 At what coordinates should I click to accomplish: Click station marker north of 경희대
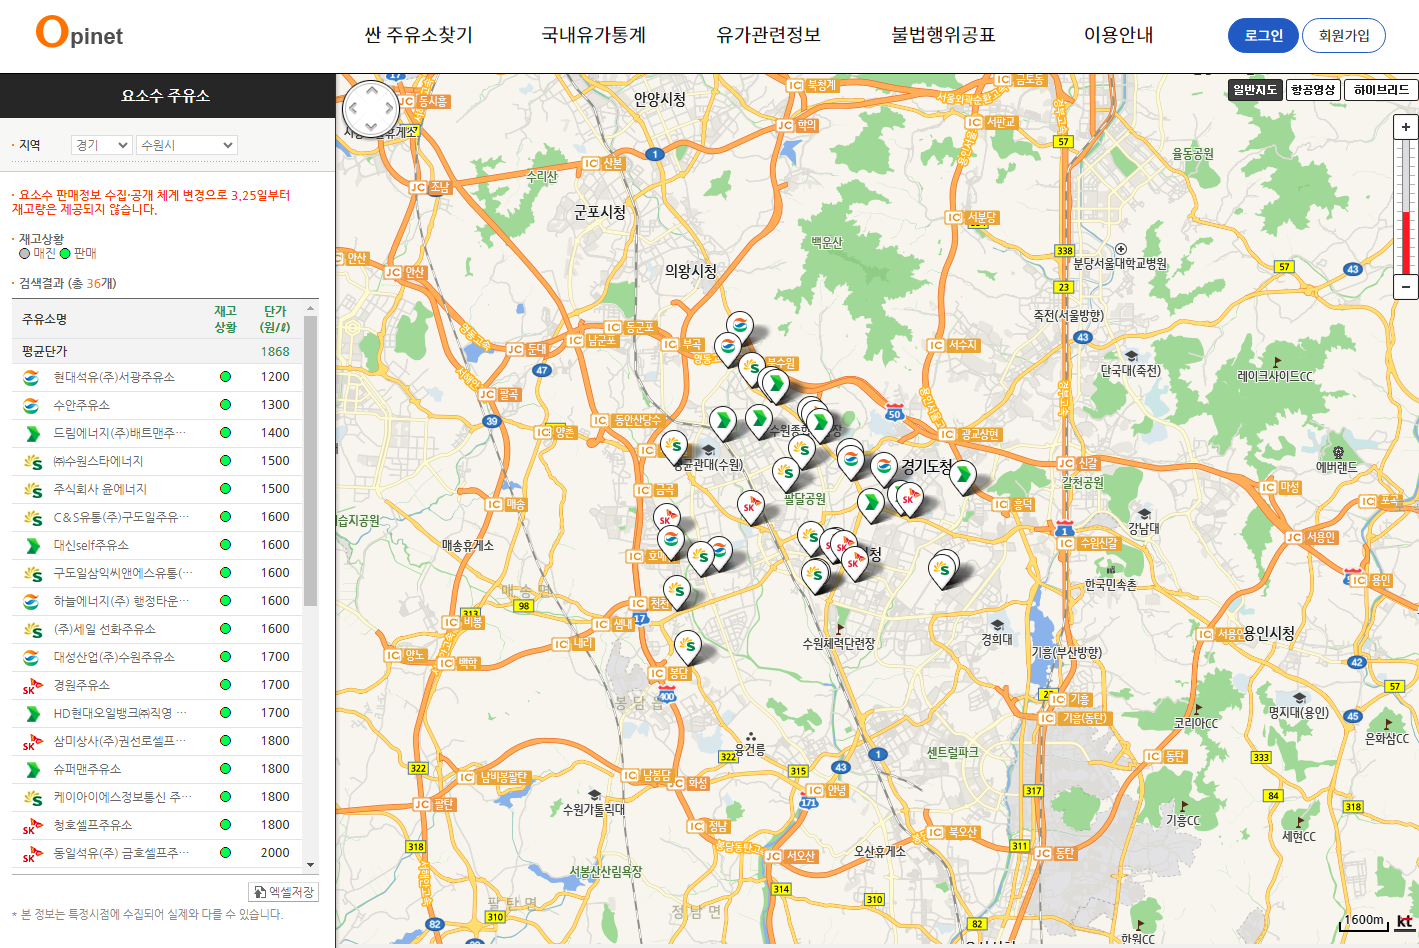[x=943, y=568]
